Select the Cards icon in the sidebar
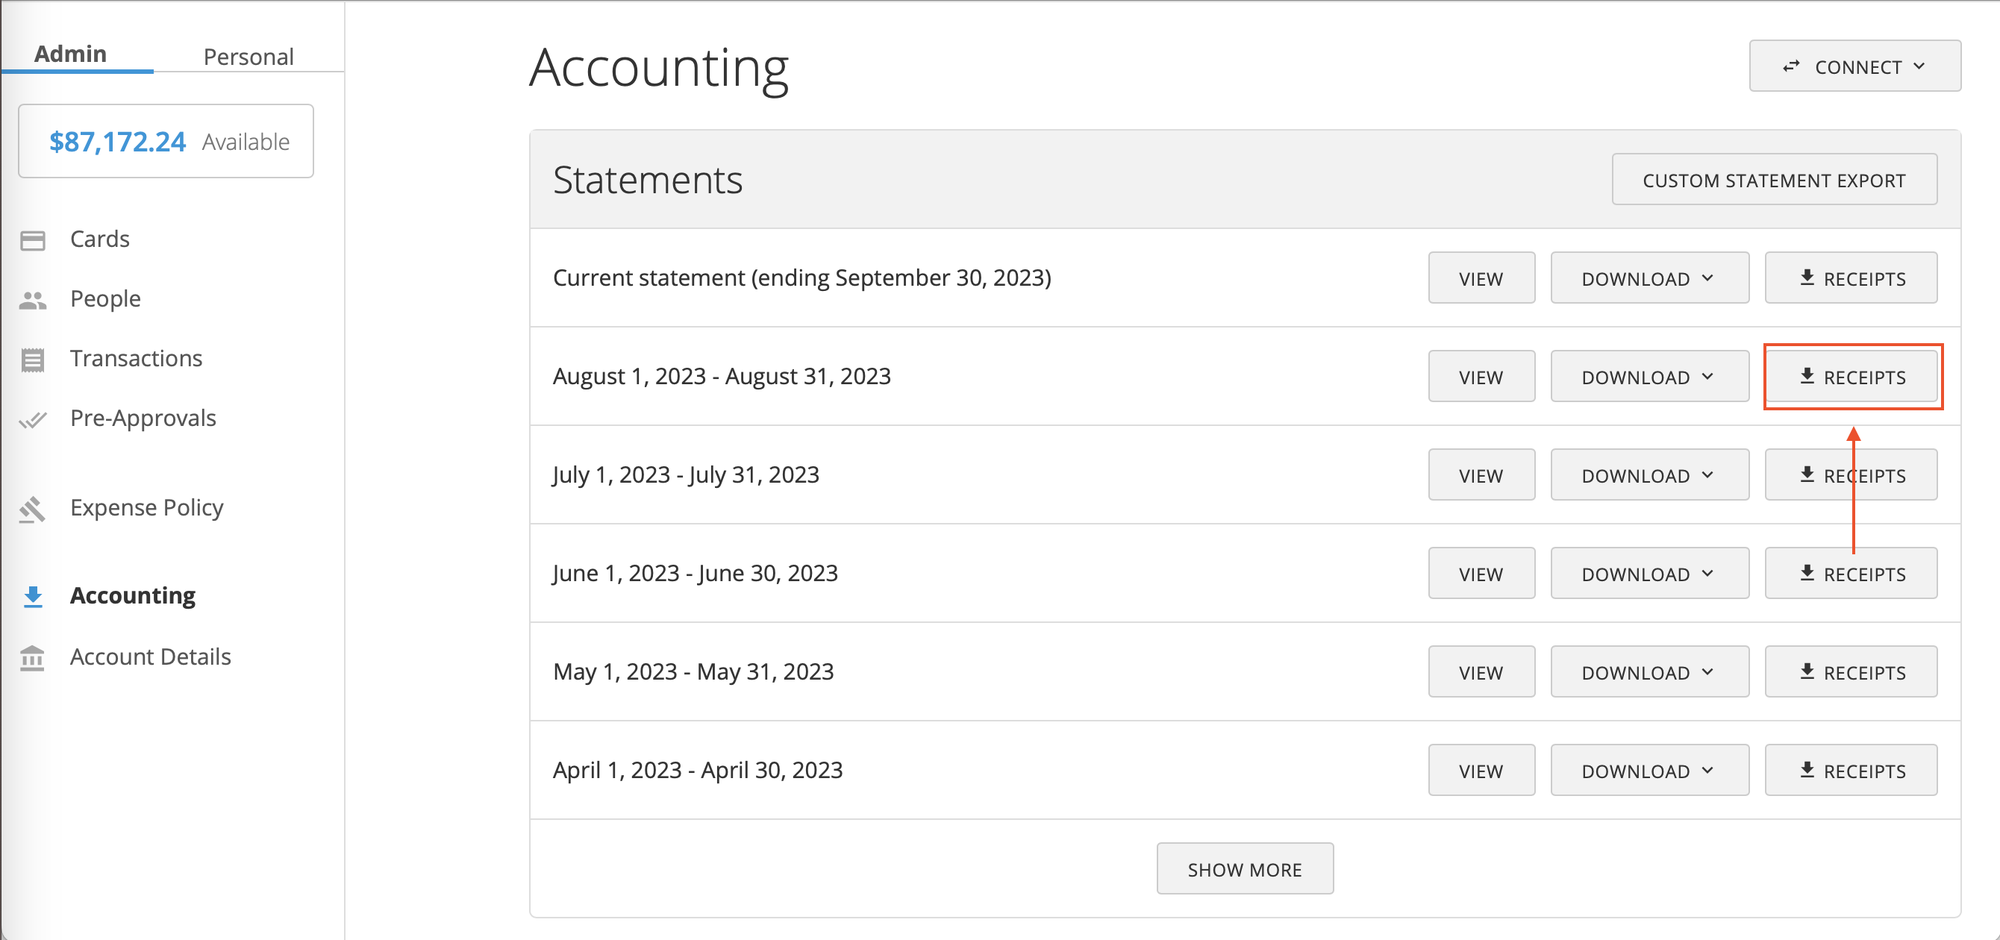Screen dimensions: 2000x940 [33, 239]
